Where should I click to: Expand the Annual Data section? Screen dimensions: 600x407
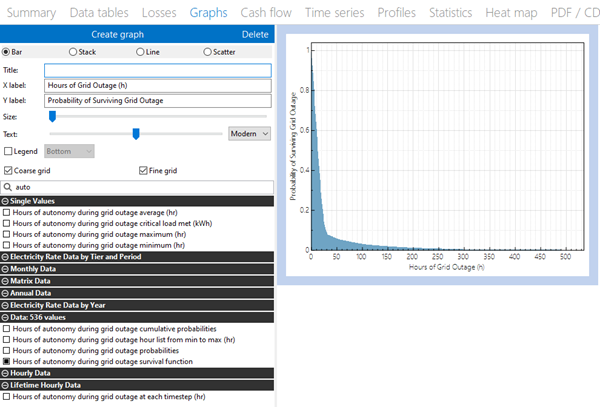pyautogui.click(x=6, y=294)
